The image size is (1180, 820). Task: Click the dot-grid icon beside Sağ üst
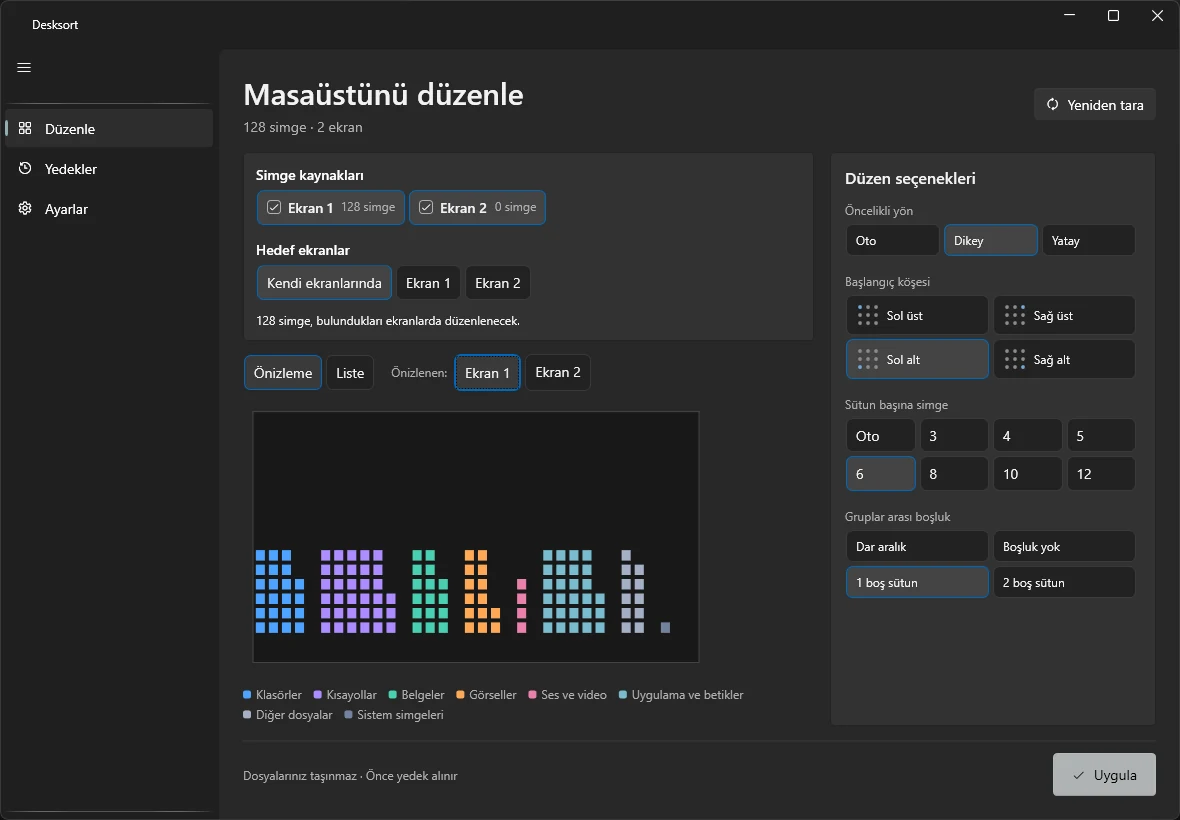point(1014,315)
